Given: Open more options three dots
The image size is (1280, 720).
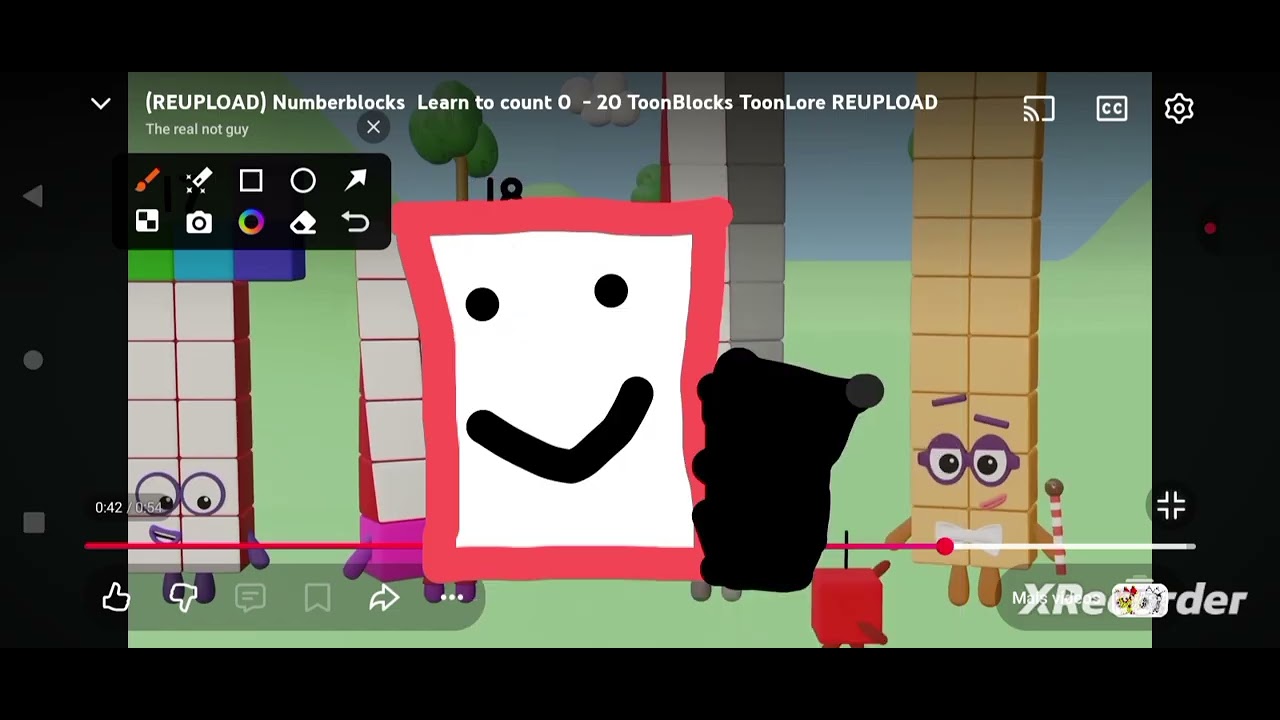Looking at the screenshot, I should (x=452, y=597).
